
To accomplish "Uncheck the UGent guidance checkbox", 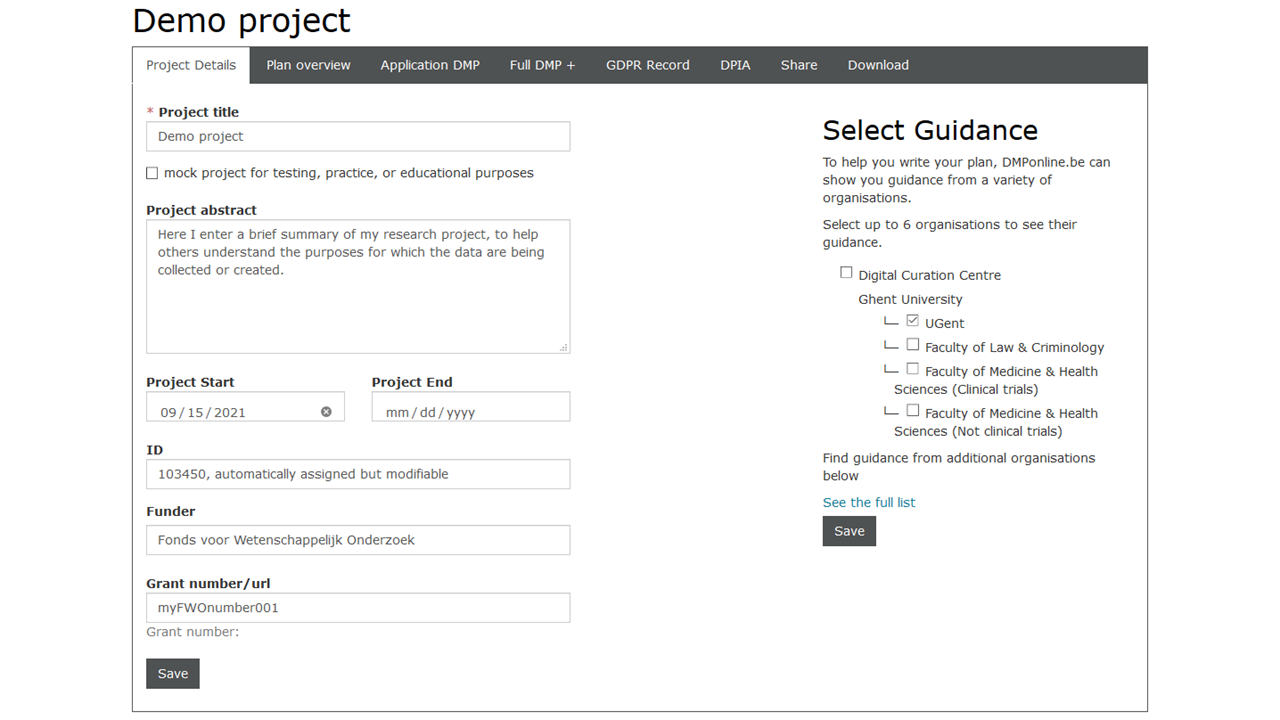I will (912, 321).
